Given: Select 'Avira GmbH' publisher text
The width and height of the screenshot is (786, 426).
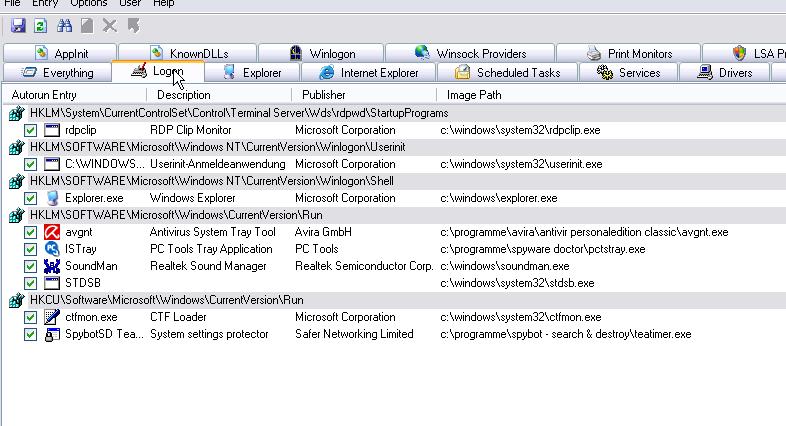Looking at the screenshot, I should (x=323, y=232).
